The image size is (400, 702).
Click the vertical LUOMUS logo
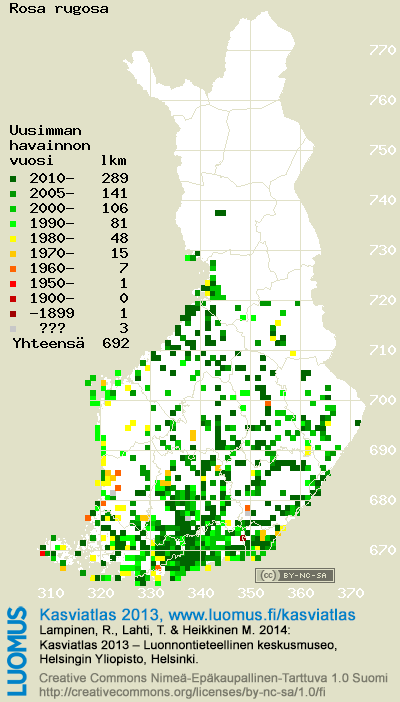[x=17, y=651]
